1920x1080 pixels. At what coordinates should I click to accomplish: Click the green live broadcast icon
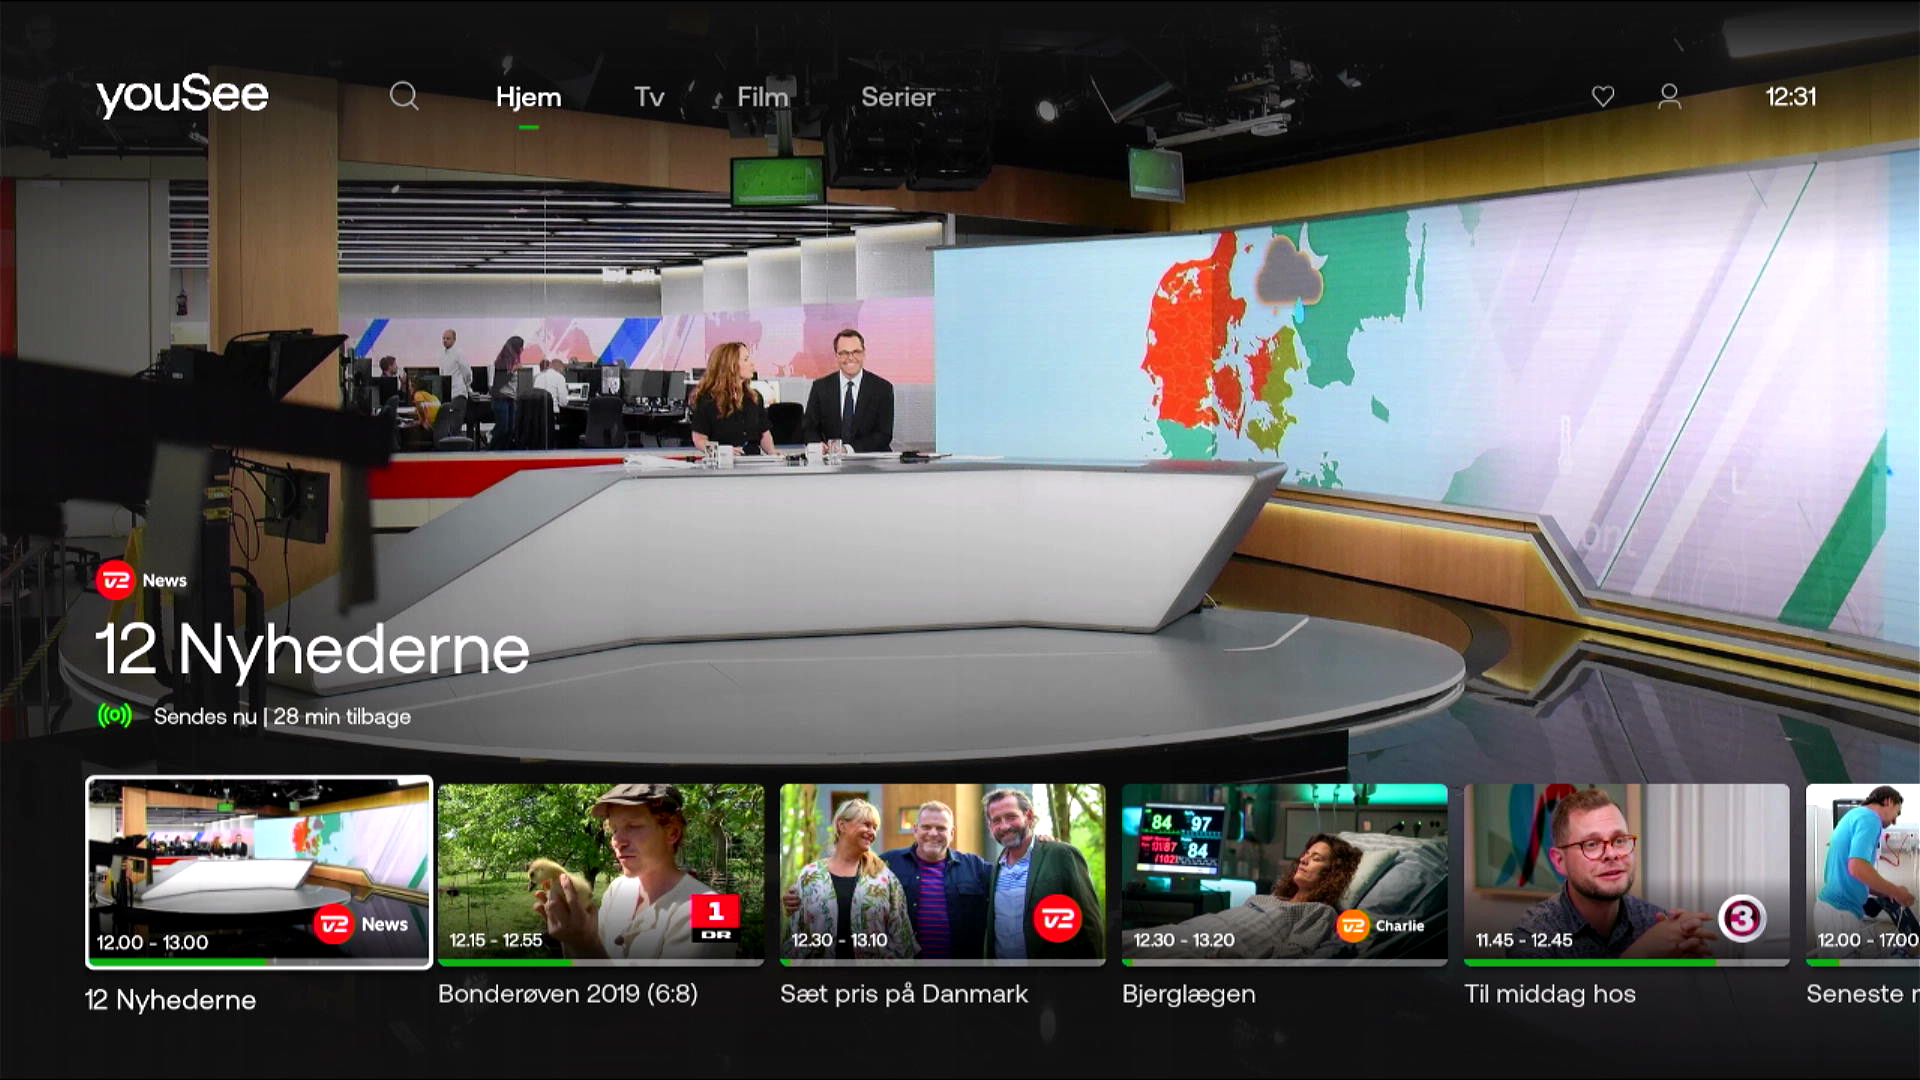115,716
